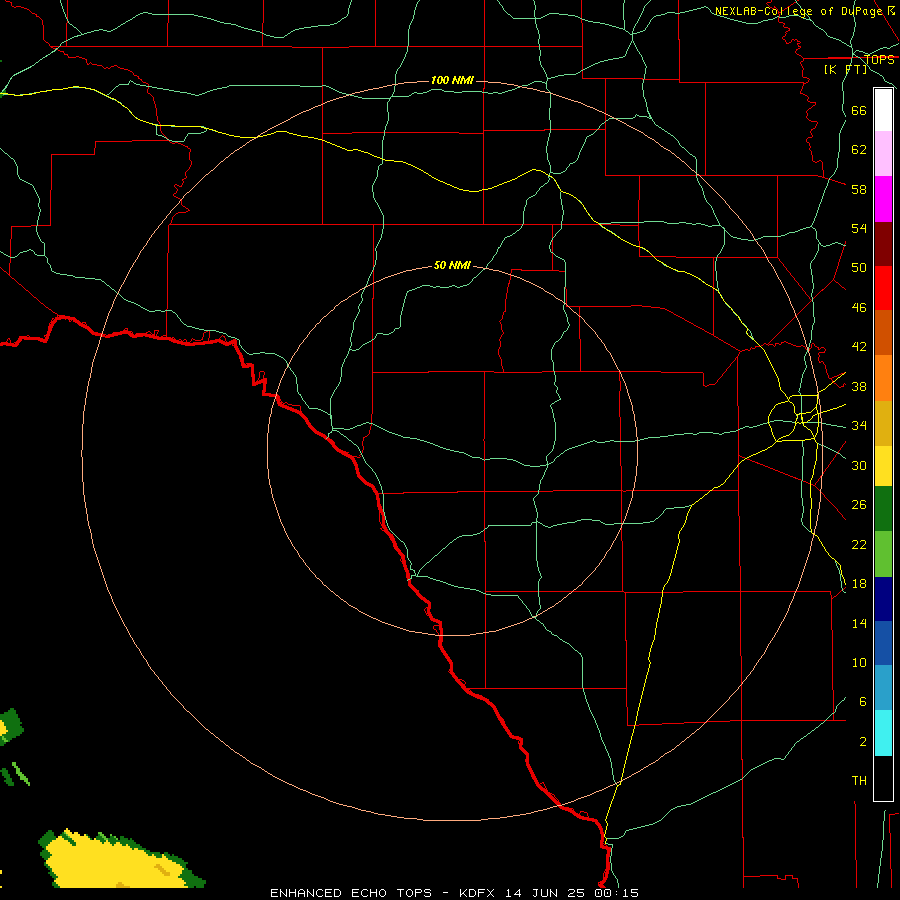Click the "10" legend value
The height and width of the screenshot is (900, 900).
click(859, 663)
